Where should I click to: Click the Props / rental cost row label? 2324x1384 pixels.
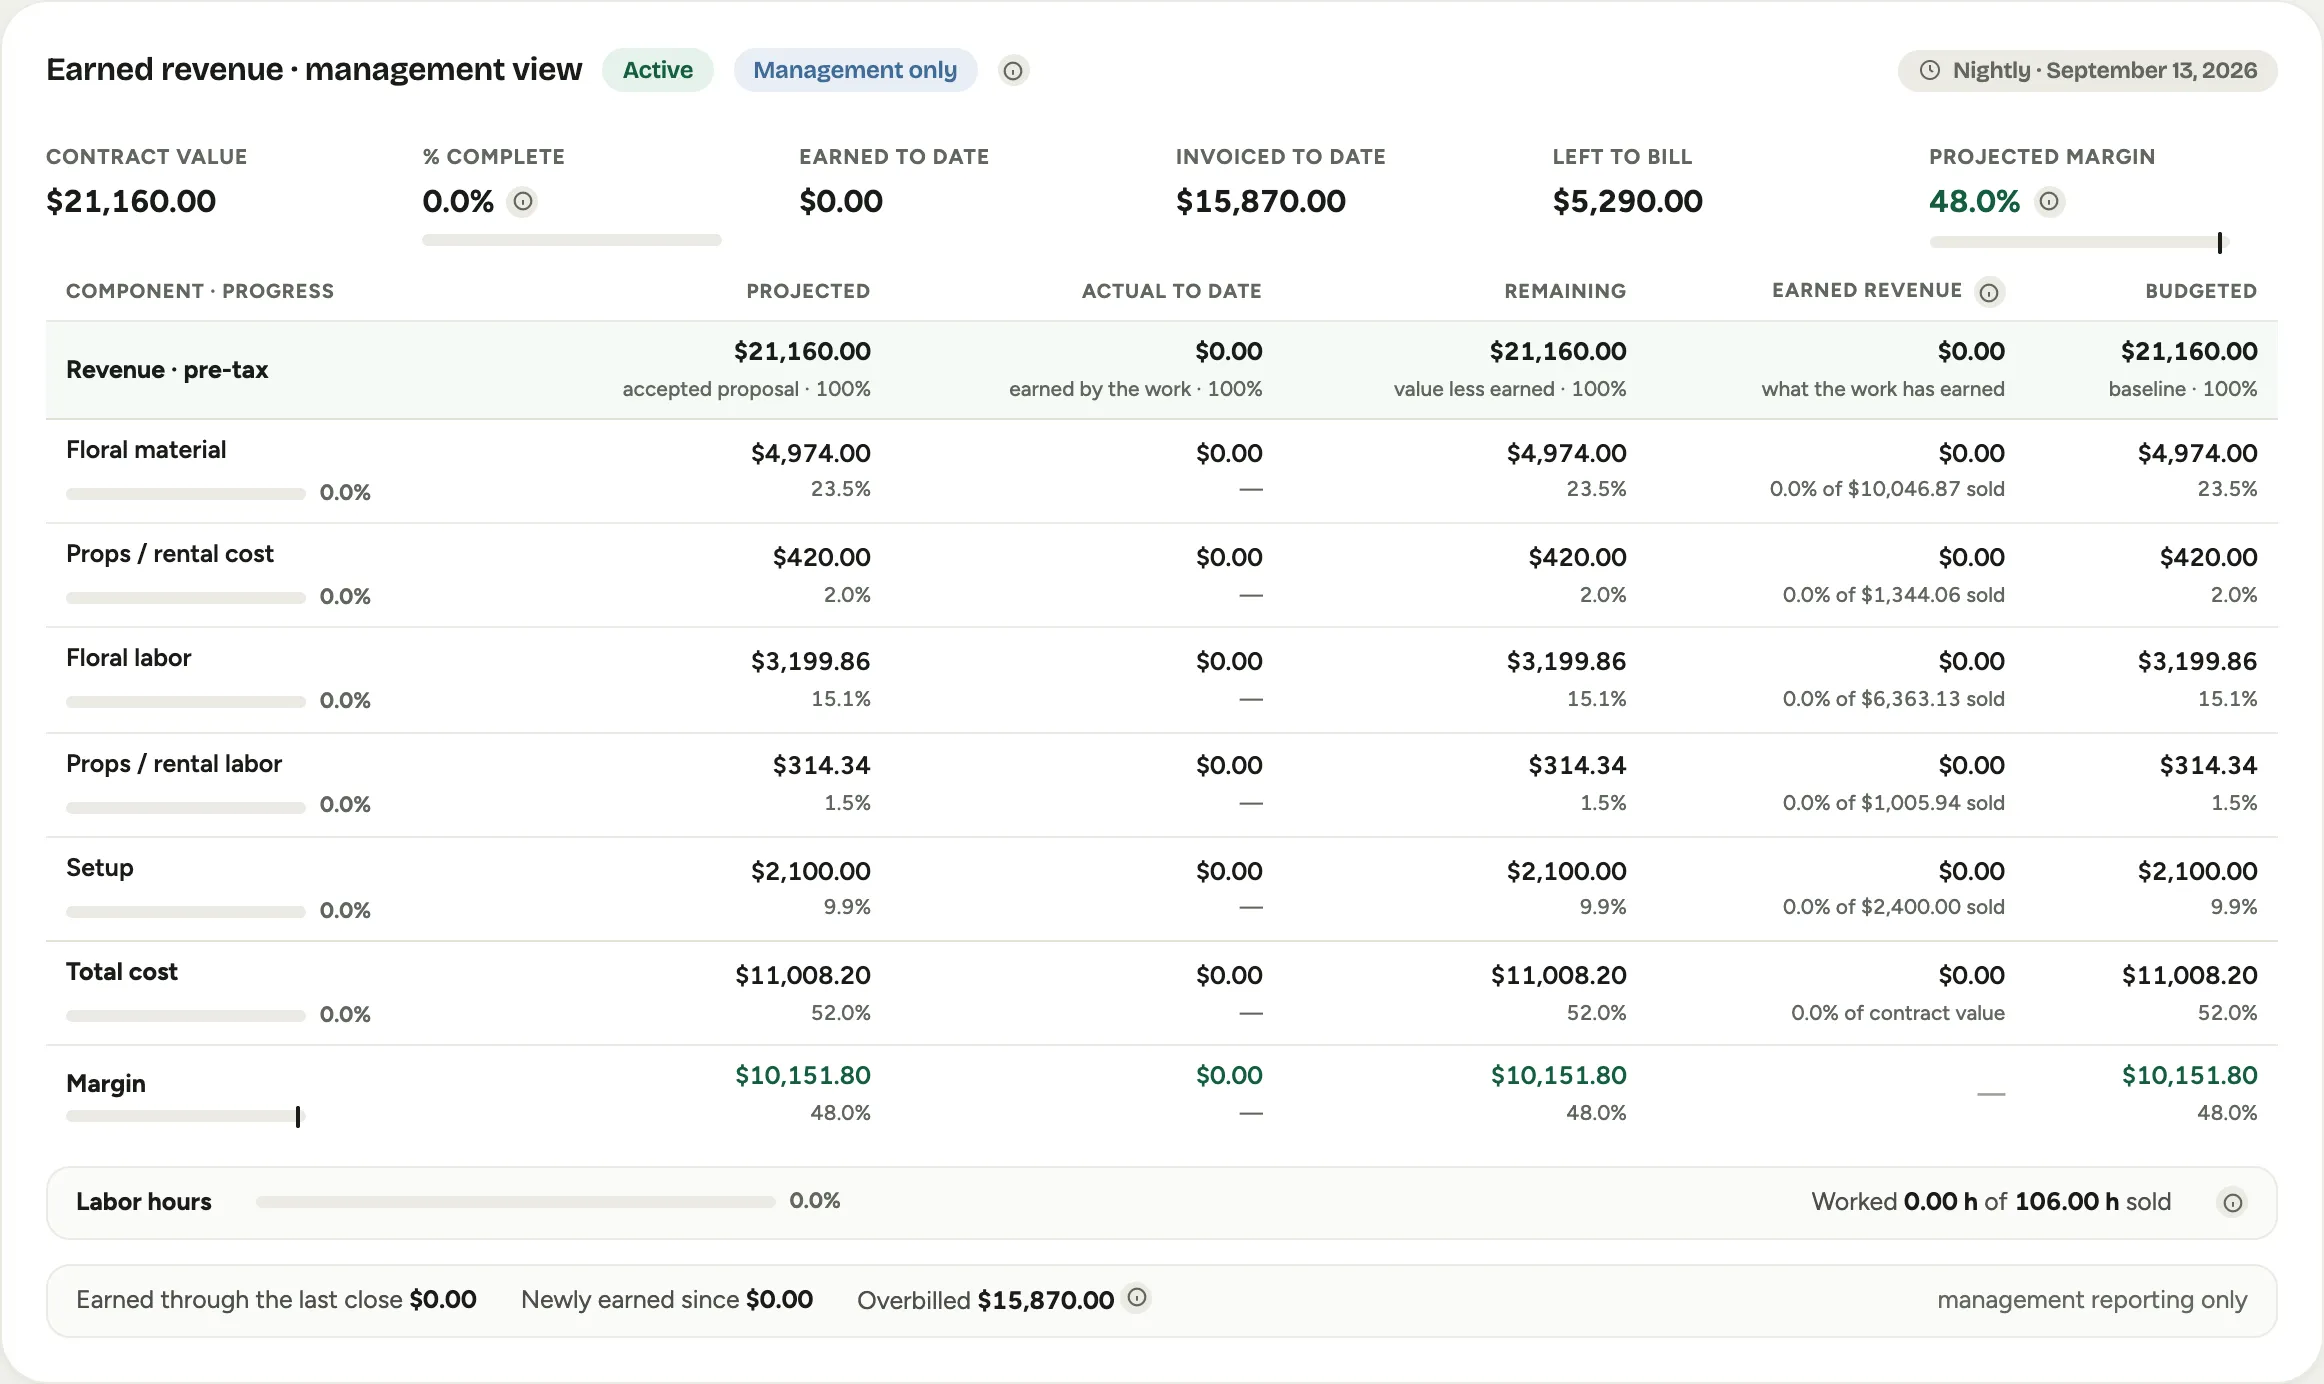pos(170,554)
